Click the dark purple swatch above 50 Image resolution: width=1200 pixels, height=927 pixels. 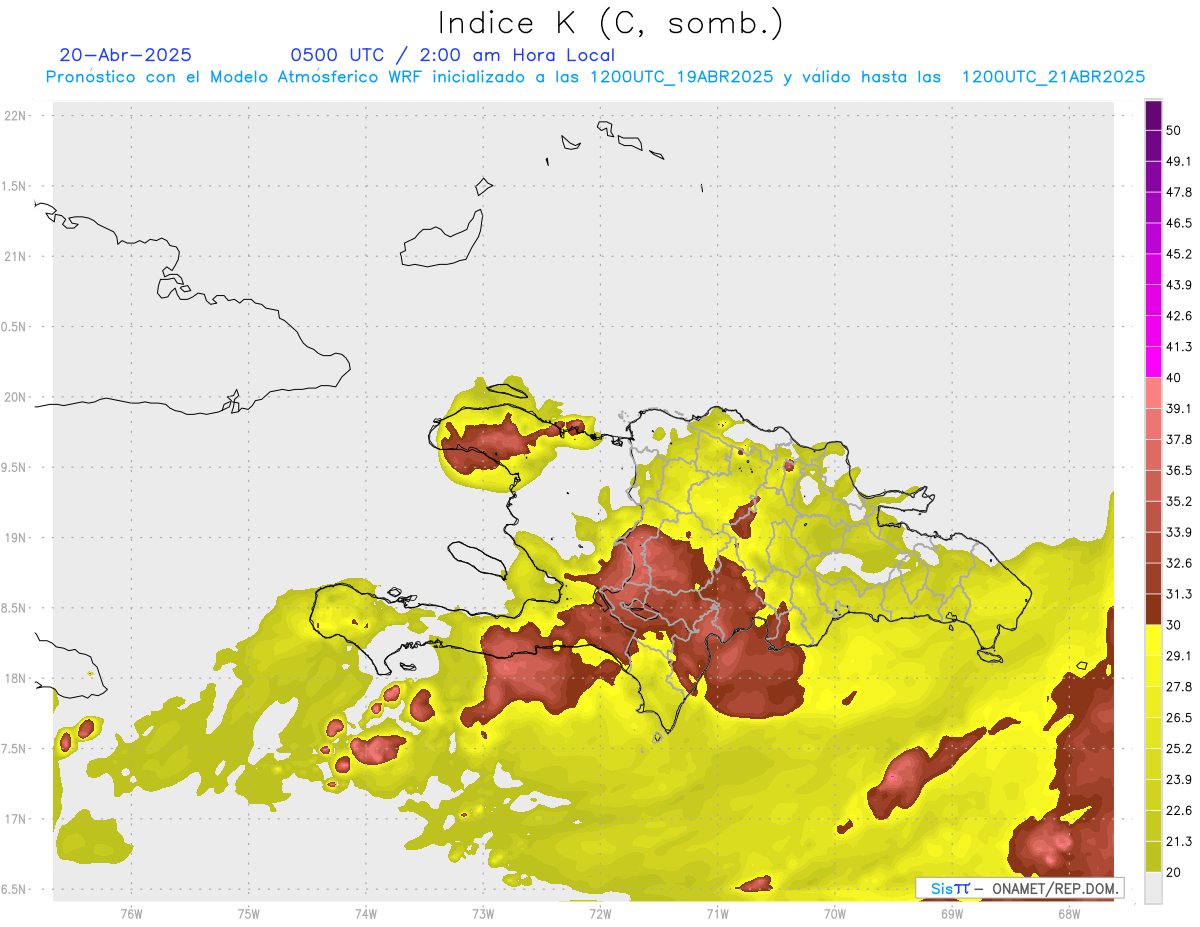[x=1153, y=115]
